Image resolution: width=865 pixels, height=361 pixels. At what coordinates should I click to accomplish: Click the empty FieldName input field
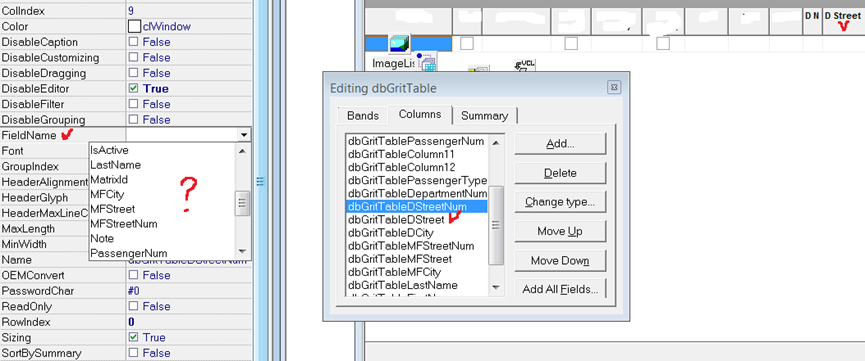click(181, 135)
